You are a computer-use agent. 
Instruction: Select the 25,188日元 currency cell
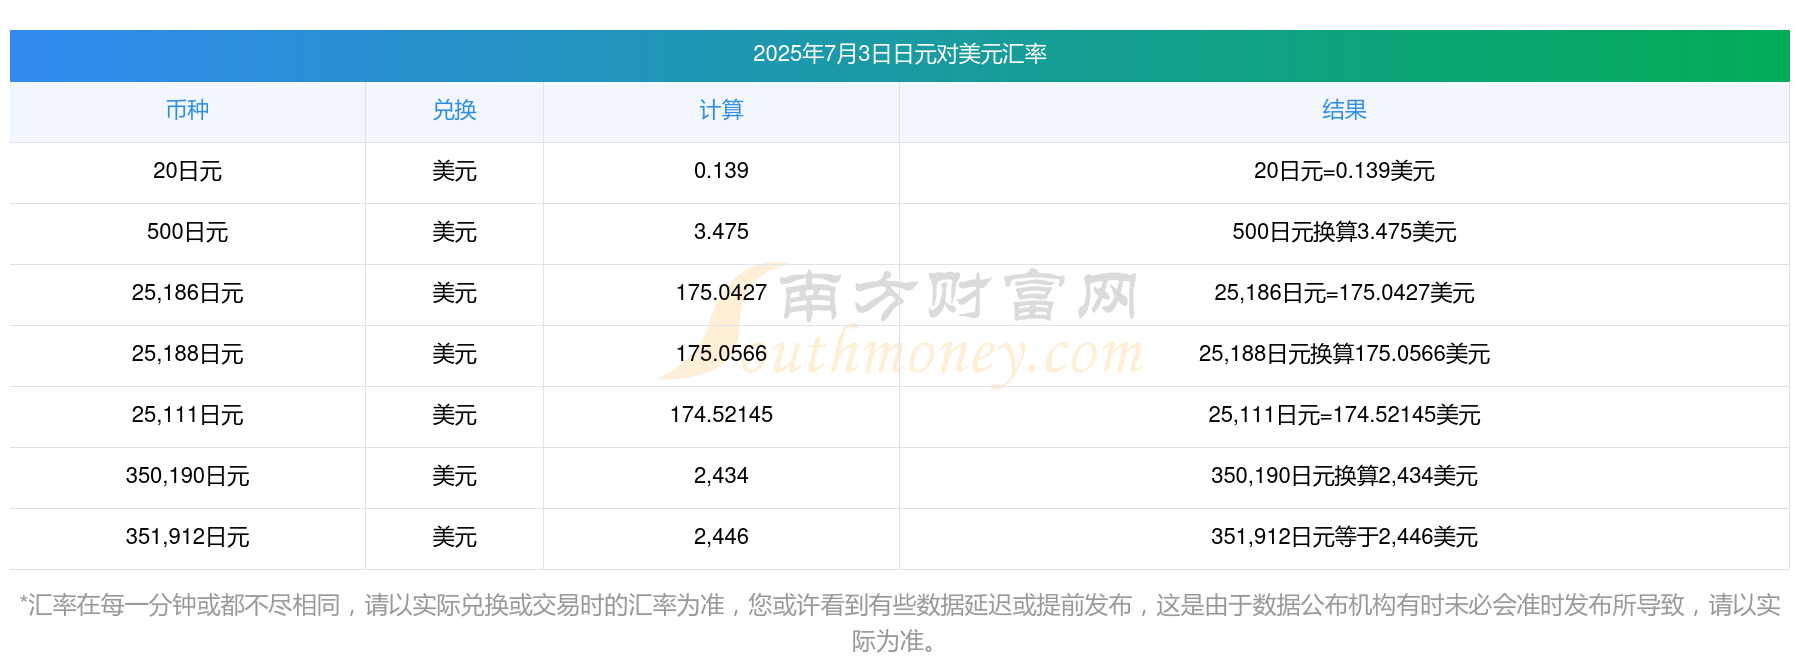coord(187,354)
